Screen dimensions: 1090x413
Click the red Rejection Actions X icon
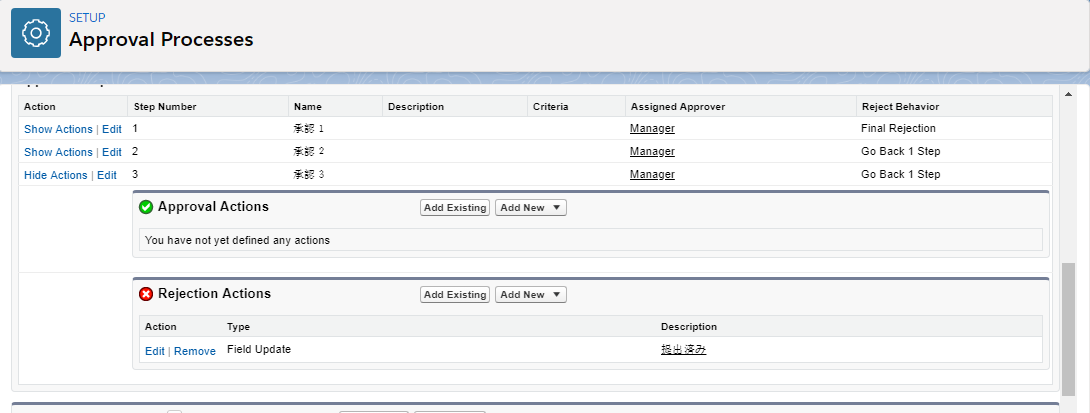(x=146, y=294)
